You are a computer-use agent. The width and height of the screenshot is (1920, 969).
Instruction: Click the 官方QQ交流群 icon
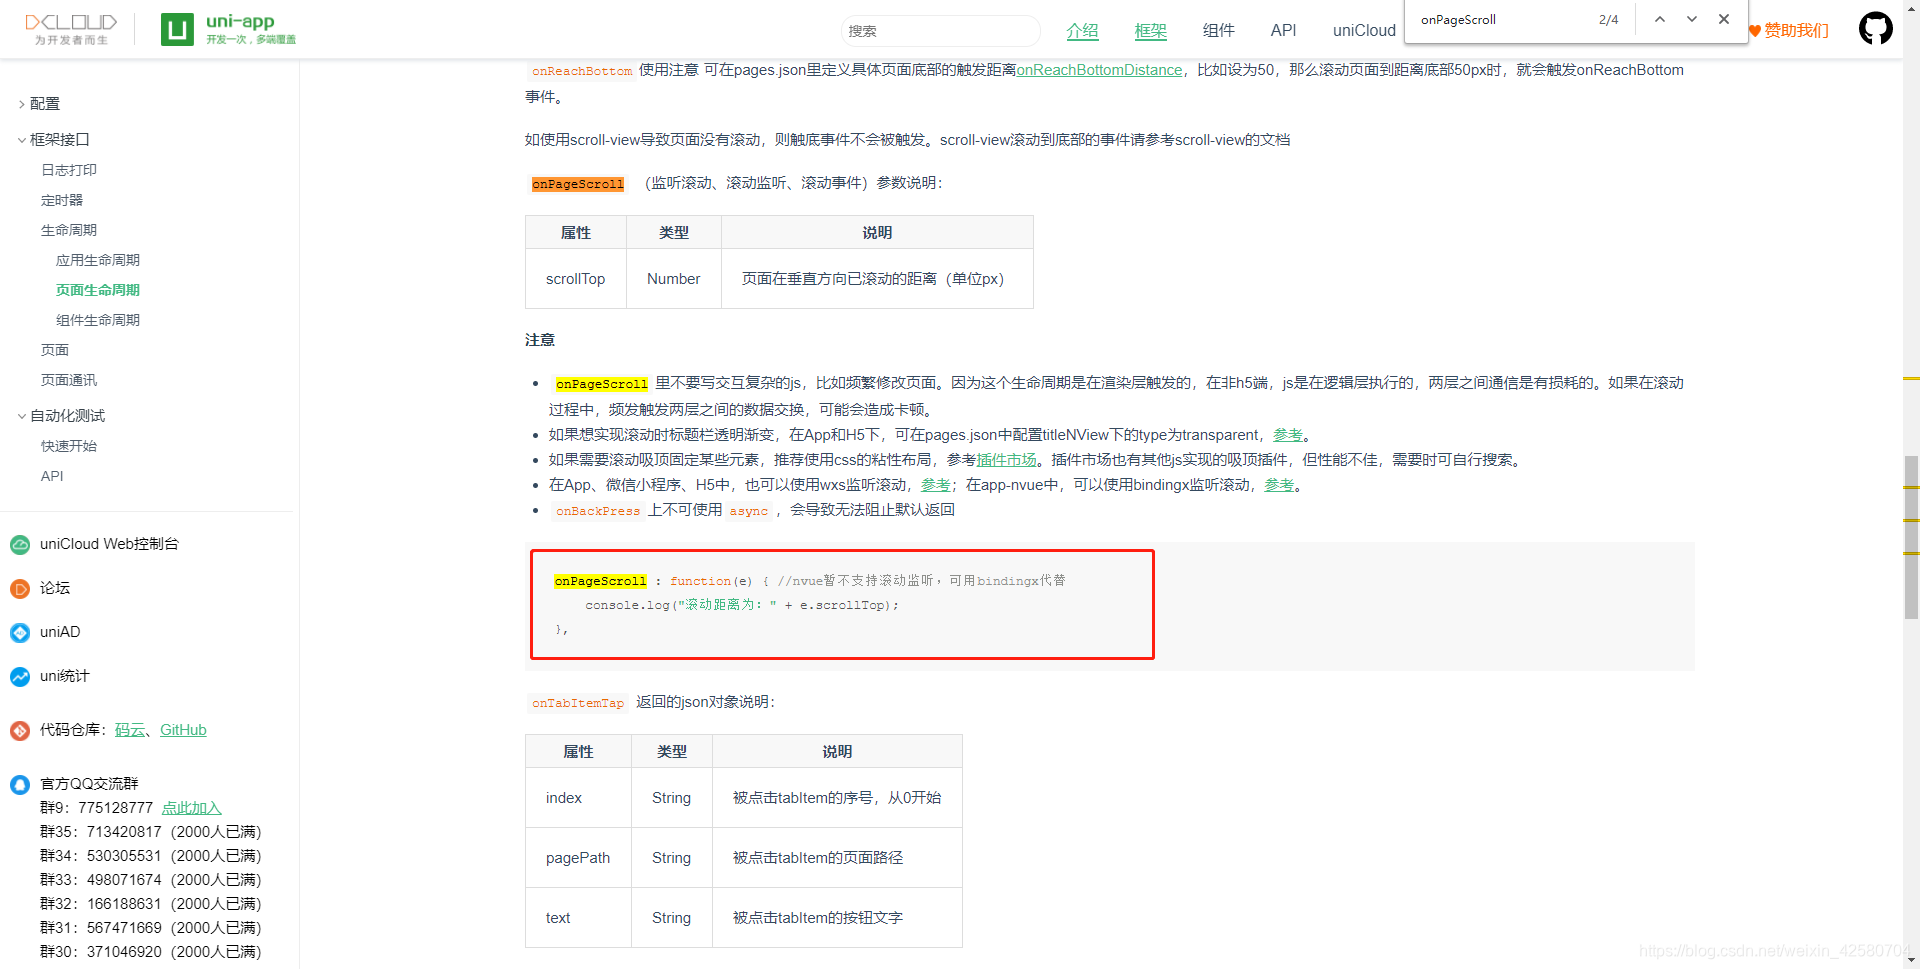tap(20, 784)
